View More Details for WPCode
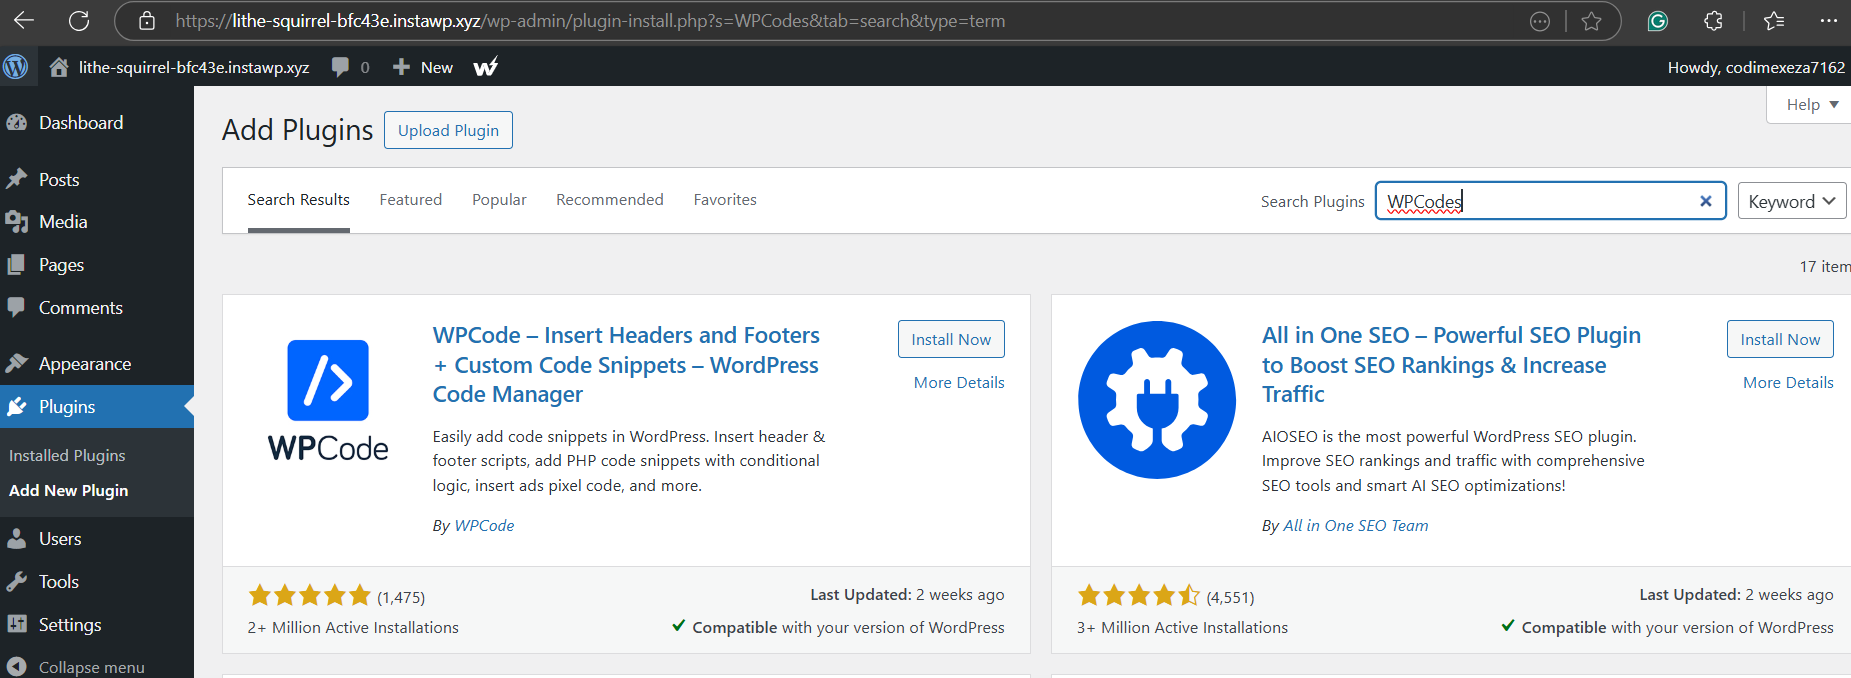Screen dimensions: 1851x678 point(959,382)
